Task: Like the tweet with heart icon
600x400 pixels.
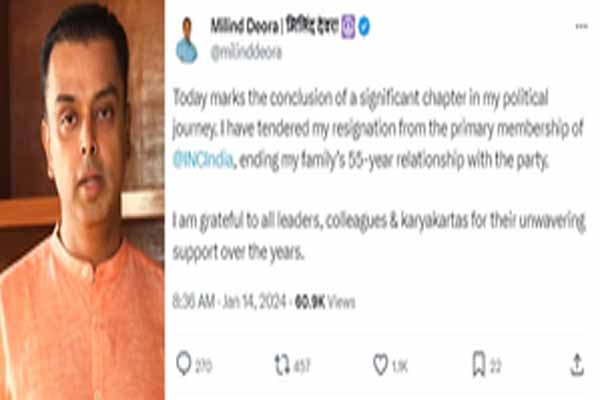Action: [380, 365]
